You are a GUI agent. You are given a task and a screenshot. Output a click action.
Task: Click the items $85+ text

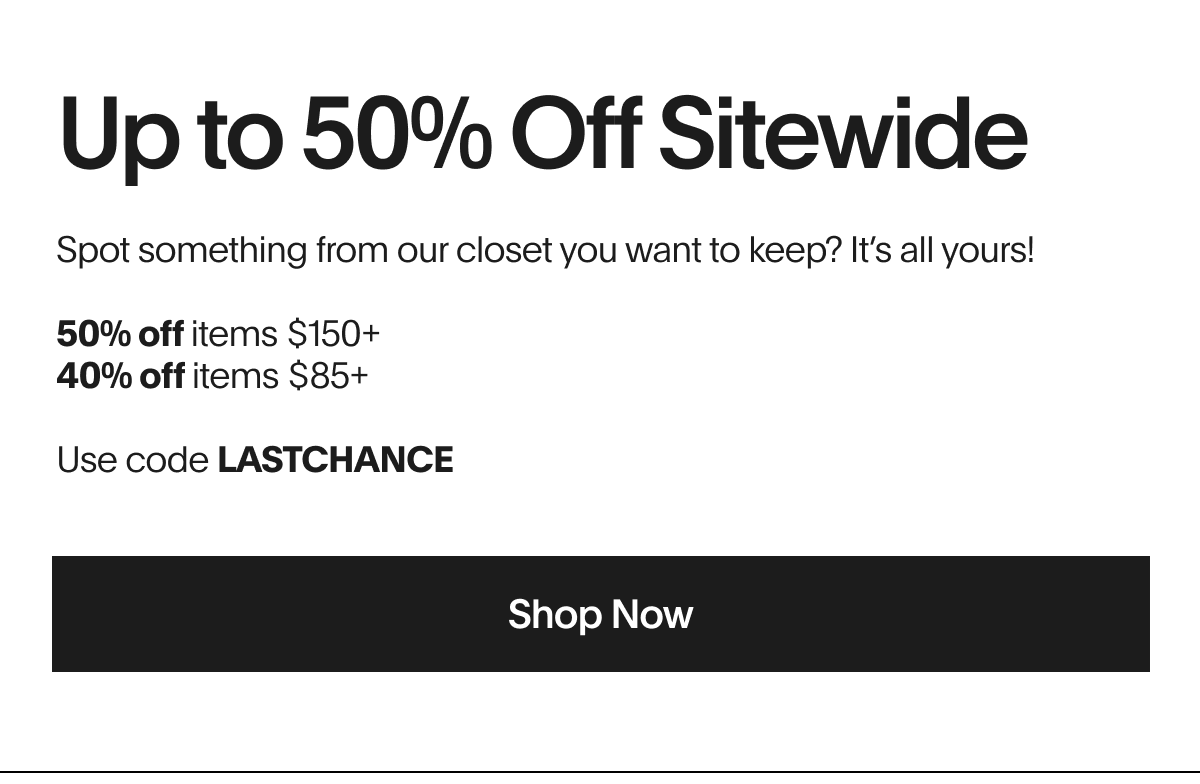coord(280,376)
